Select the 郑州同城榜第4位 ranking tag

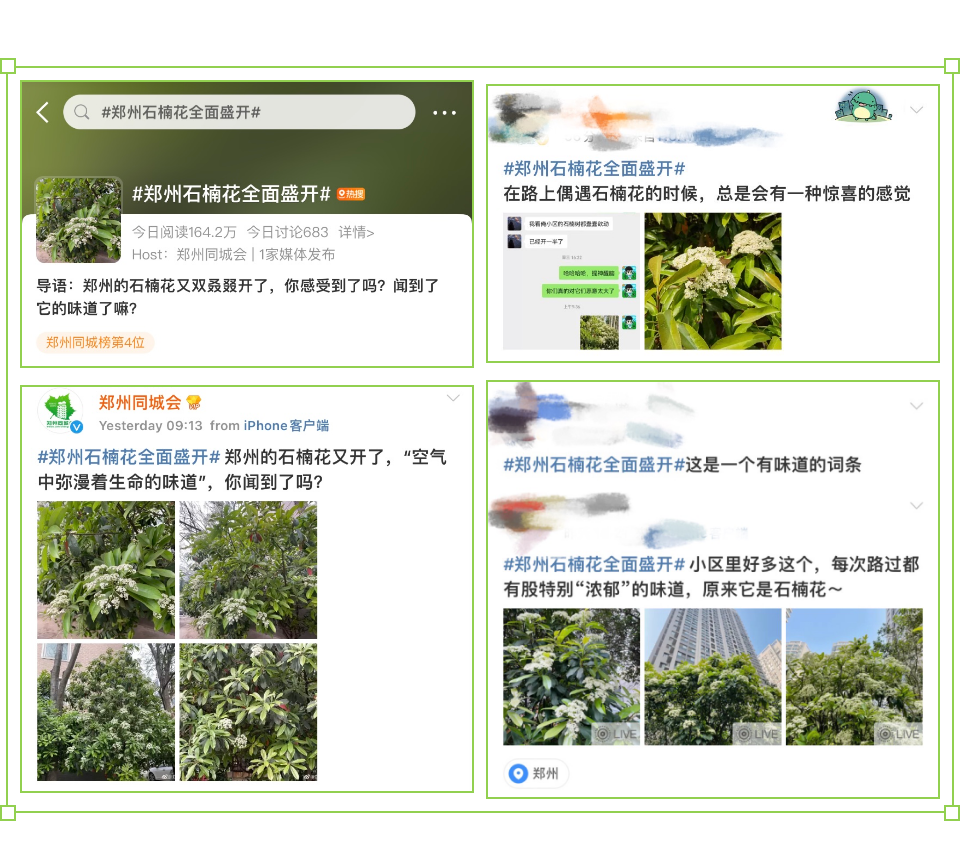(95, 342)
